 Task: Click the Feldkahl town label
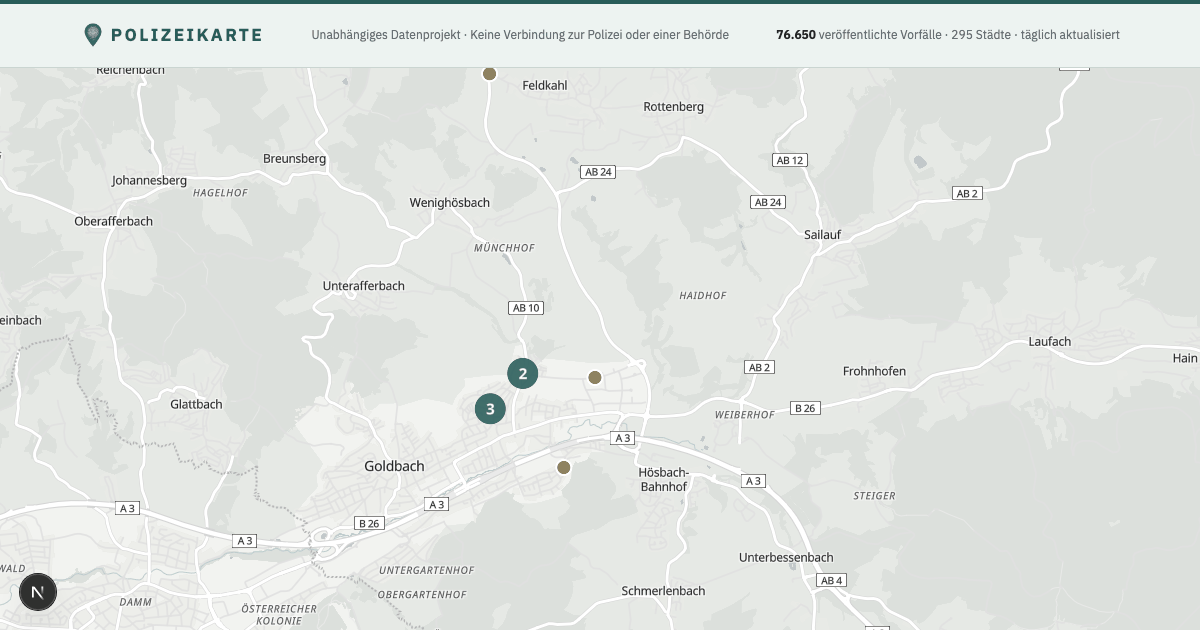tap(545, 86)
